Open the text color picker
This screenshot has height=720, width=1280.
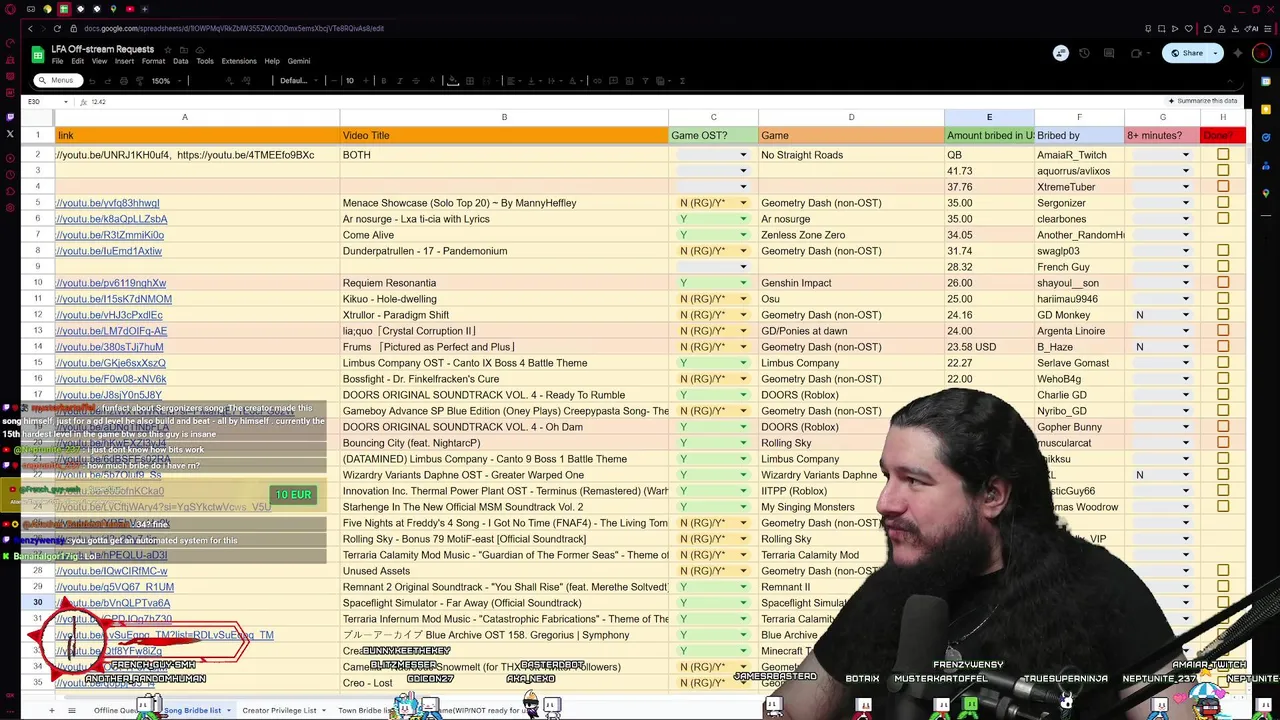433,81
